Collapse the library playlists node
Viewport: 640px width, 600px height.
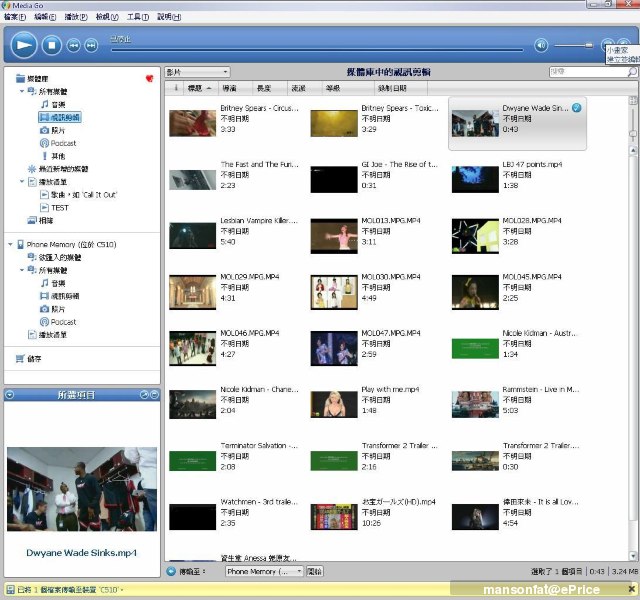click(22, 182)
